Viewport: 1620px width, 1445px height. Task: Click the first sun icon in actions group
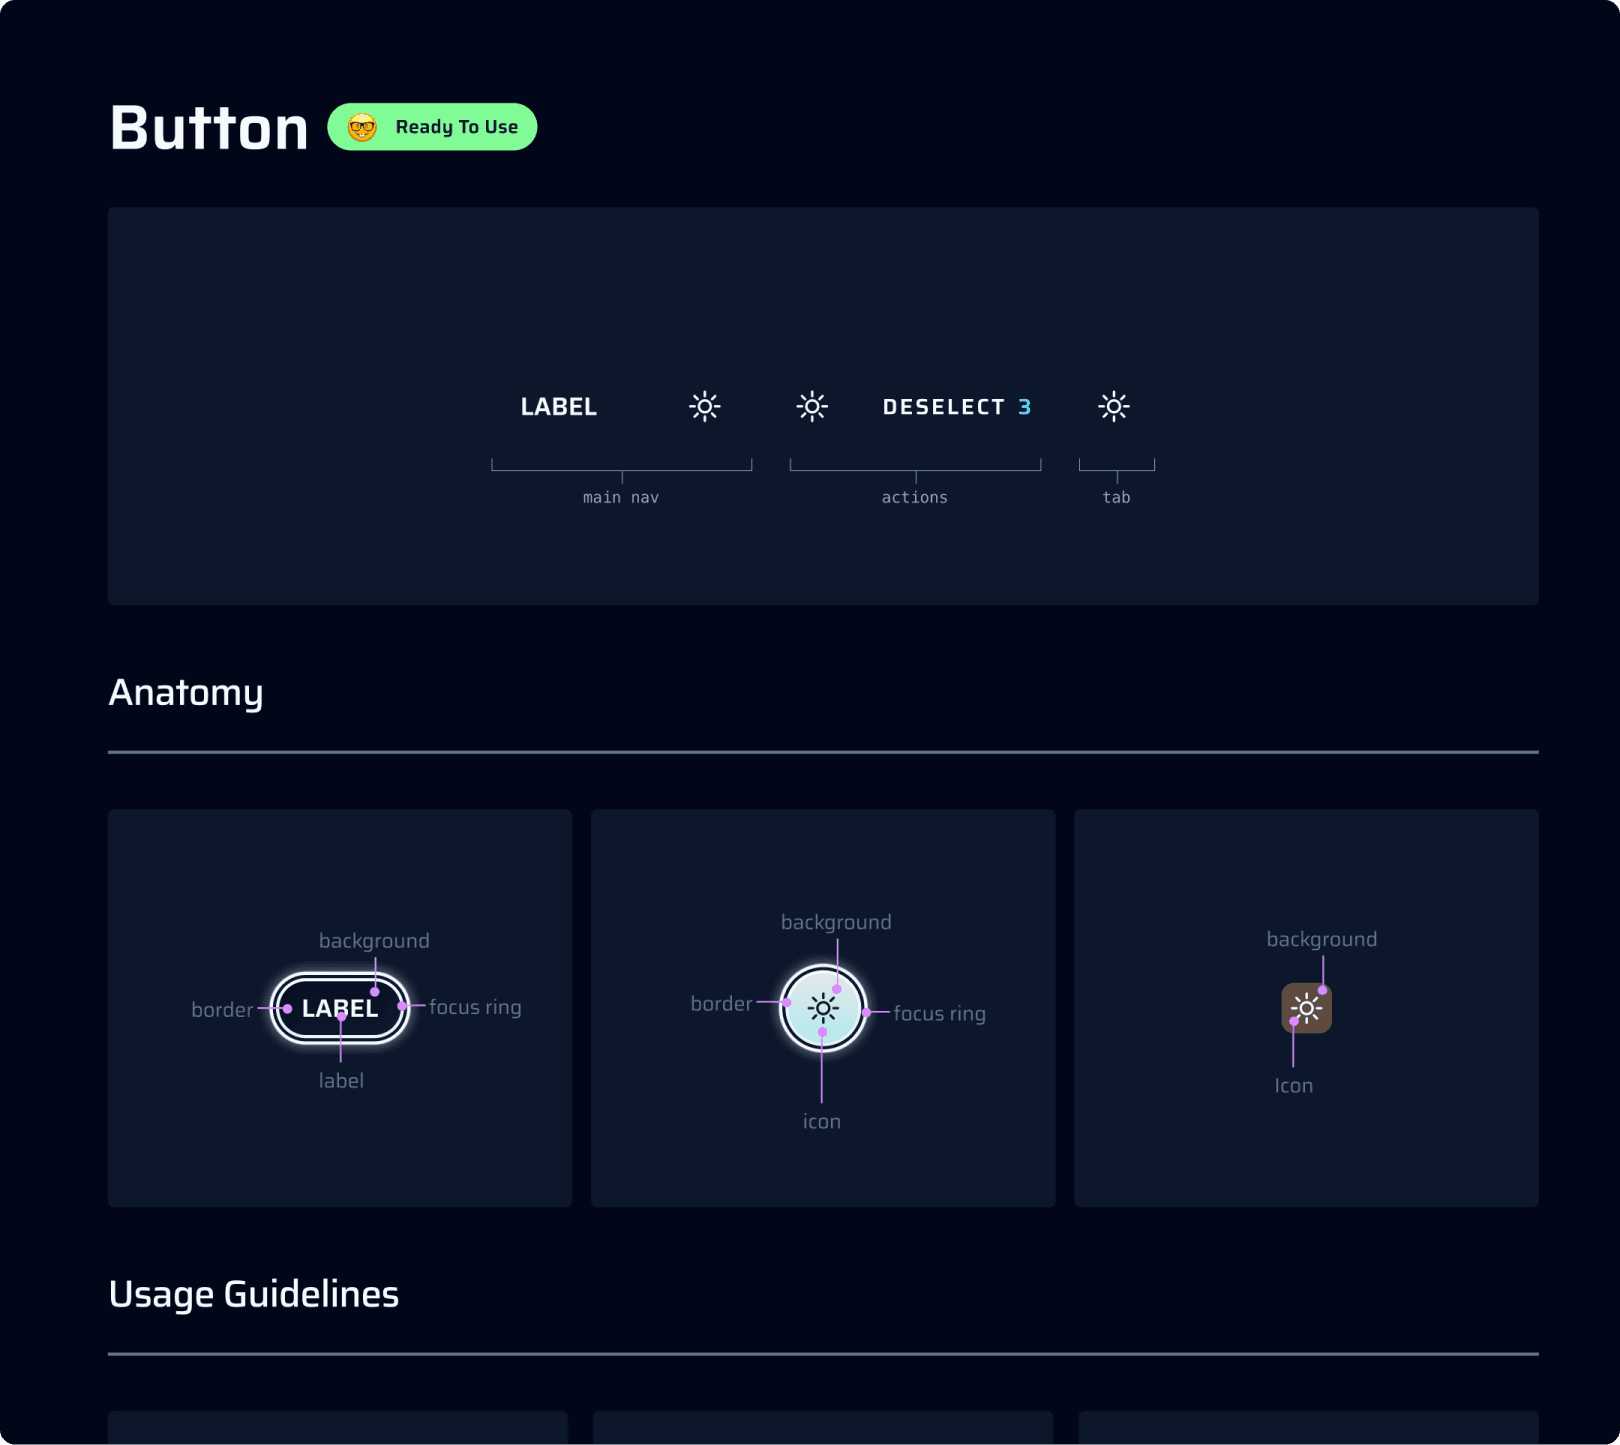coord(812,407)
